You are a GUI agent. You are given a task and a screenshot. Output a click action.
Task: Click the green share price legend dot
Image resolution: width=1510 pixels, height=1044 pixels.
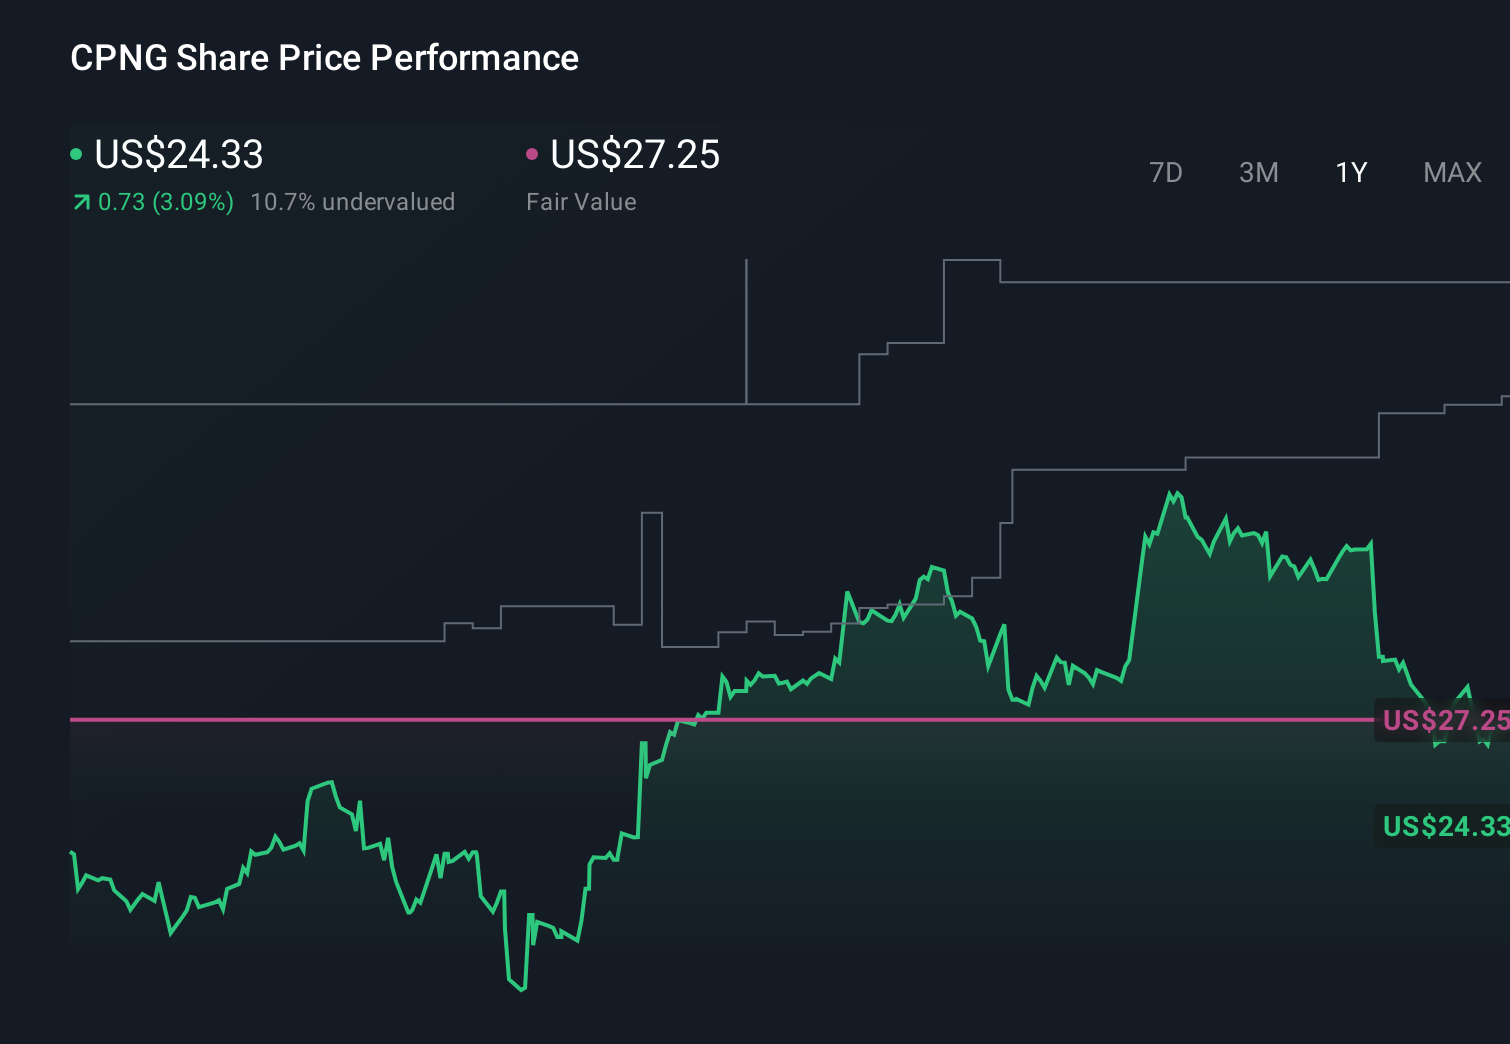[77, 153]
